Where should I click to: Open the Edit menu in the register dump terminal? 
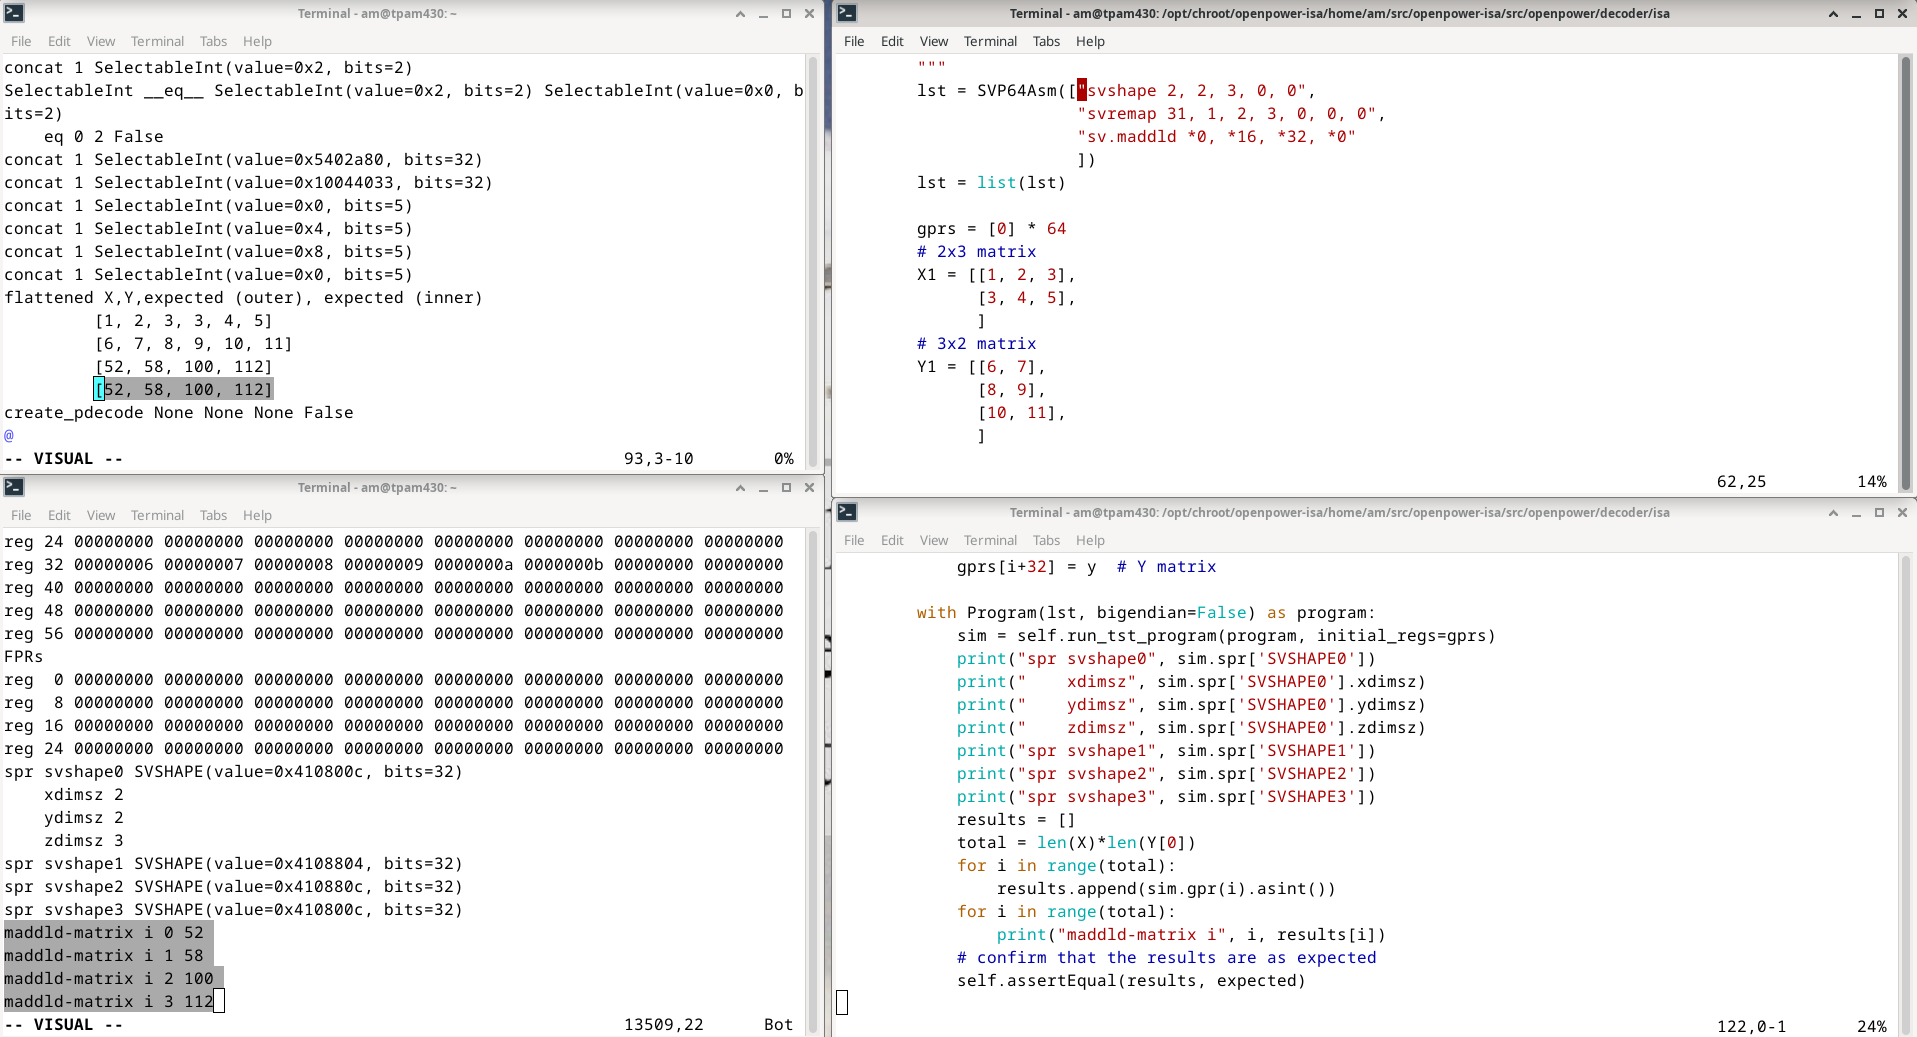(59, 515)
